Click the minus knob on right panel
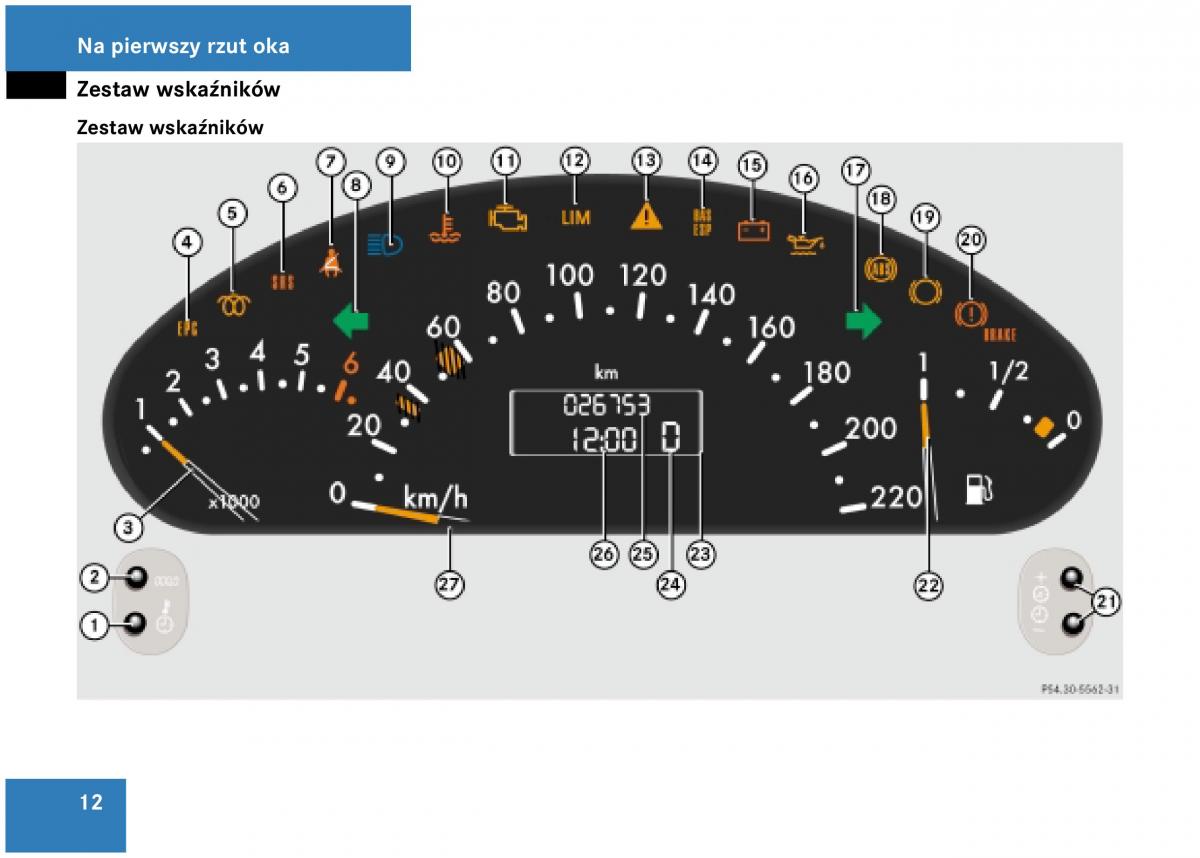Viewport: 1200px width, 858px height. coord(1071,625)
